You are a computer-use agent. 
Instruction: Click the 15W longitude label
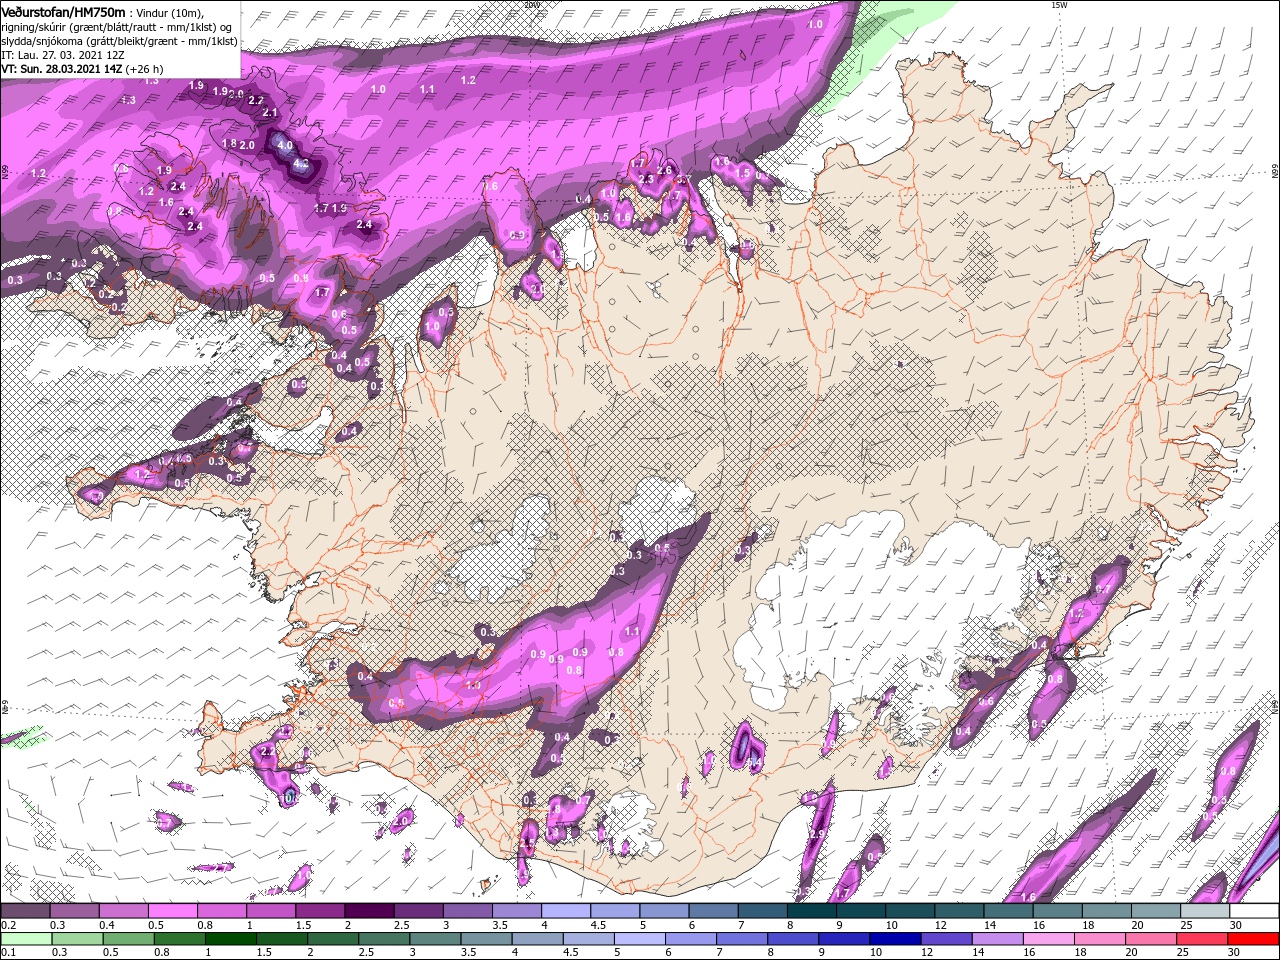[1059, 5]
